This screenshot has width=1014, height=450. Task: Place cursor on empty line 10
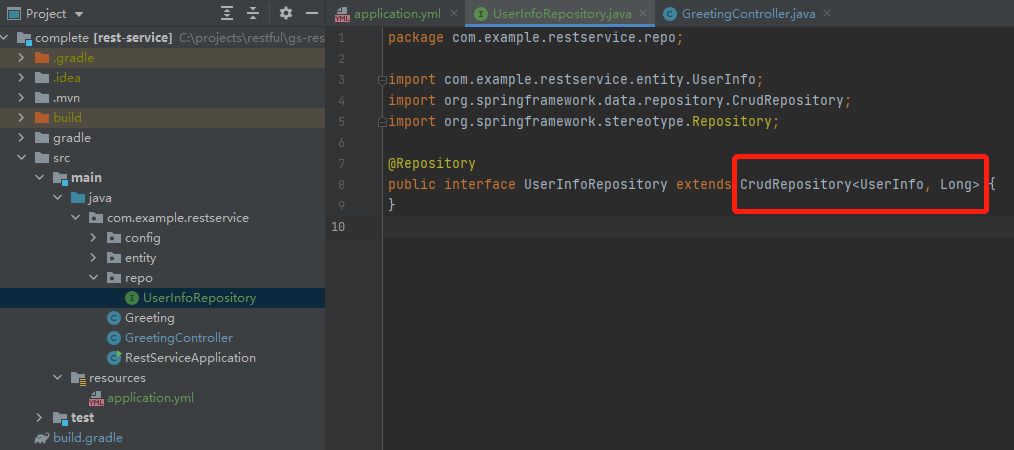pyautogui.click(x=698, y=226)
